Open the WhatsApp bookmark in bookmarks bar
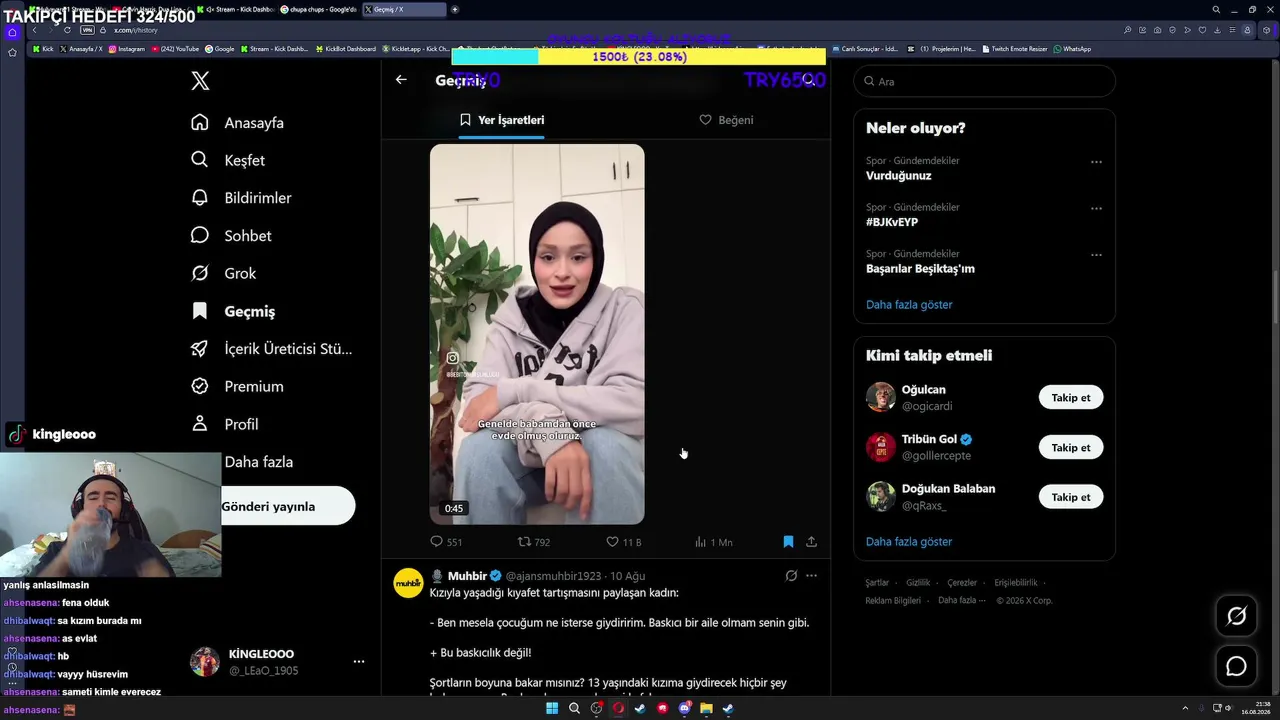 coord(1072,49)
